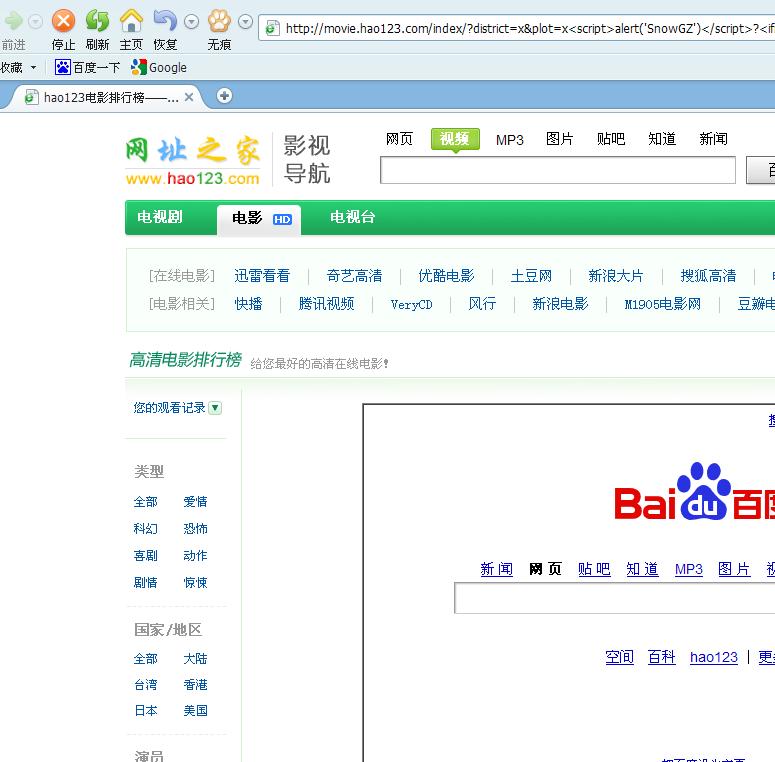Go to Home page icon
775x762 pixels.
(x=131, y=21)
